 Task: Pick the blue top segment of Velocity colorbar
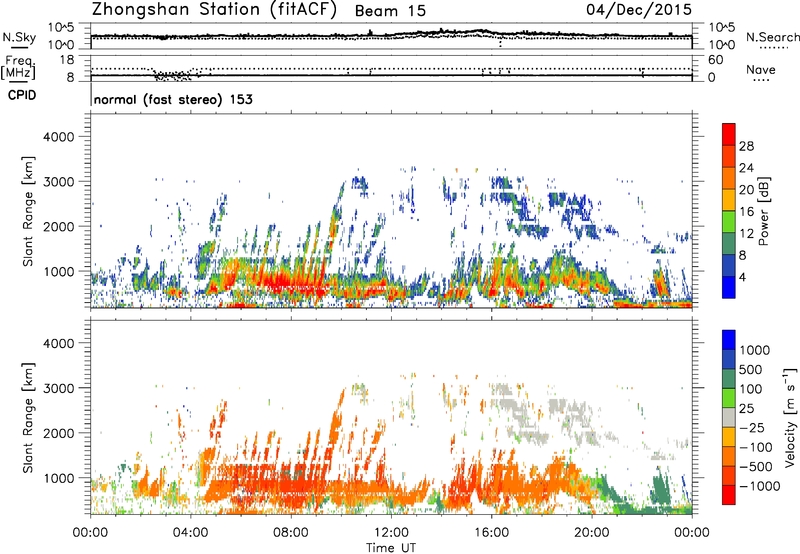click(x=729, y=340)
